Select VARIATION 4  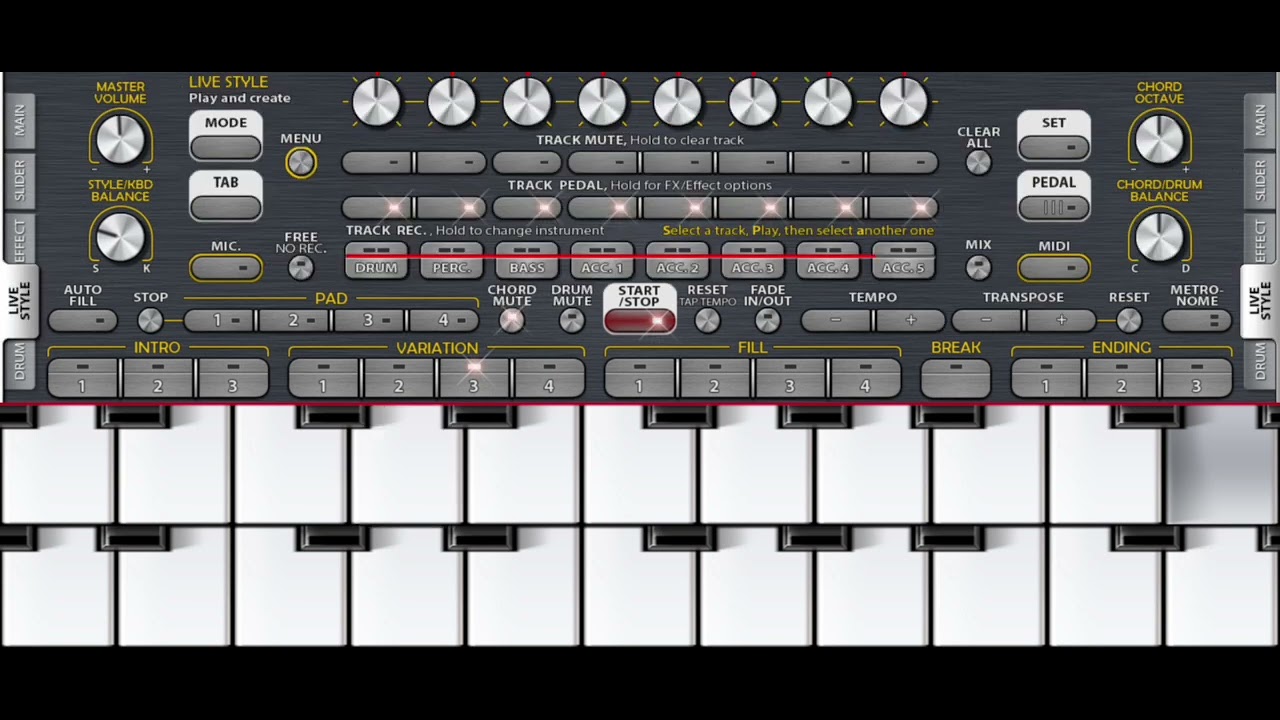(549, 378)
